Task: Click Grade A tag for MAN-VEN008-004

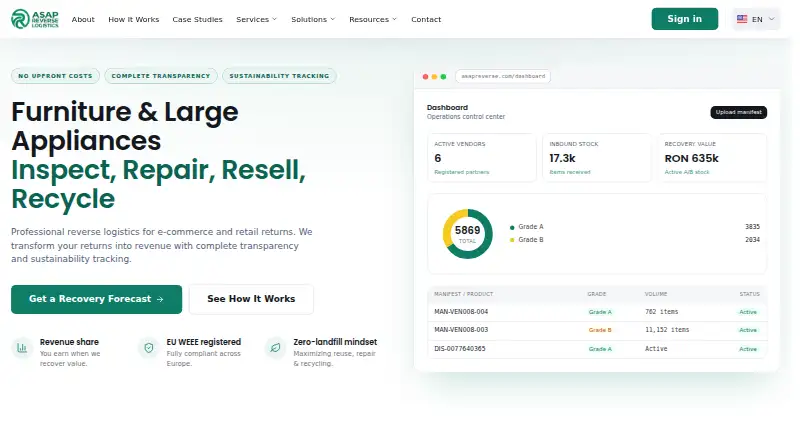Action: pyautogui.click(x=600, y=312)
